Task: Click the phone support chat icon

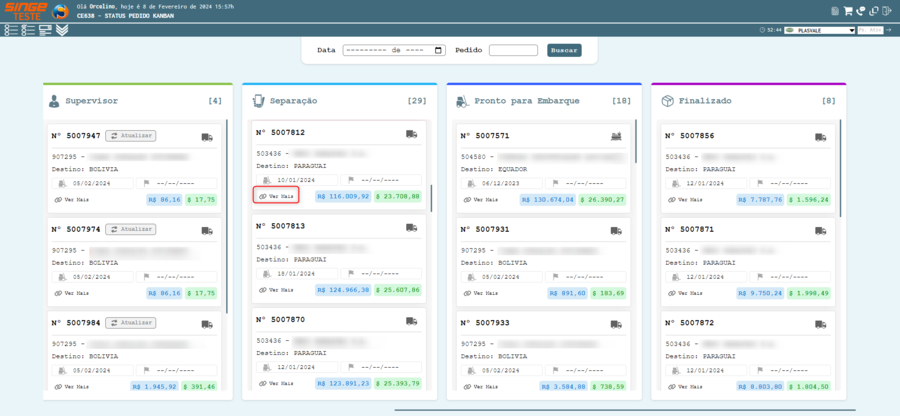Action: (x=861, y=12)
